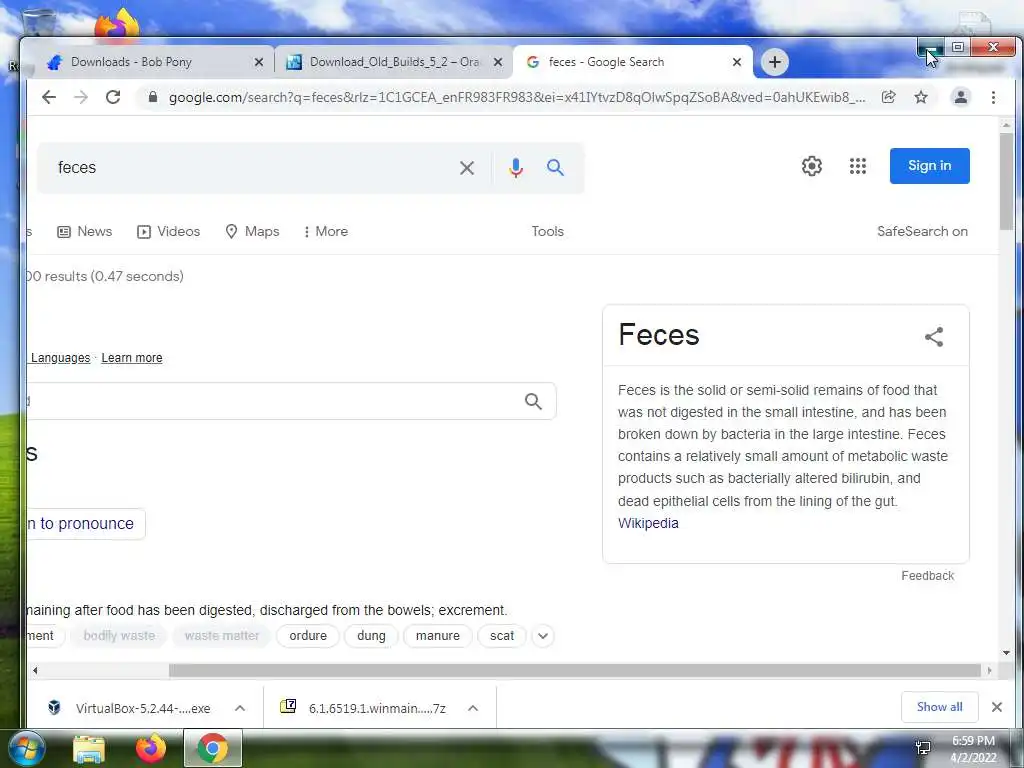Image resolution: width=1024 pixels, height=768 pixels.
Task: Select the waste matter synonym chip
Action: 221,635
